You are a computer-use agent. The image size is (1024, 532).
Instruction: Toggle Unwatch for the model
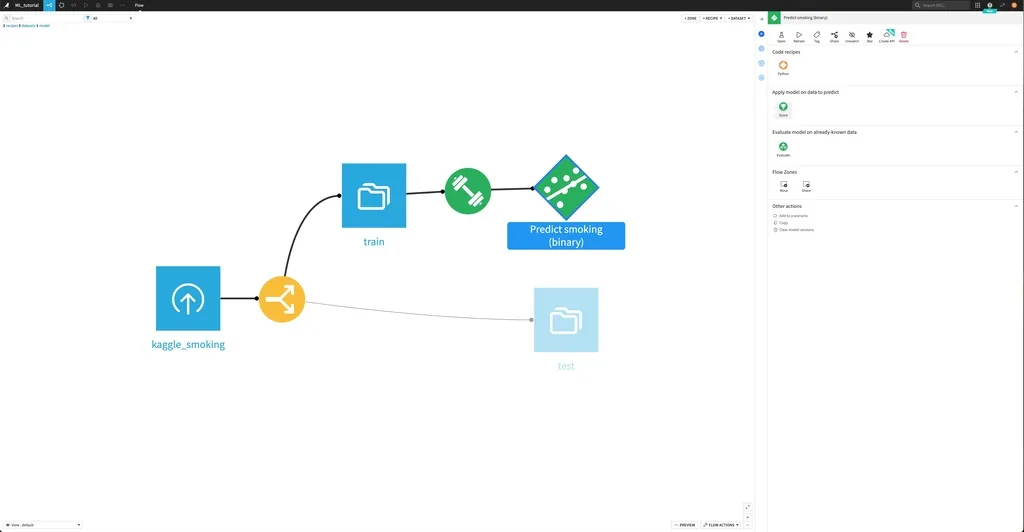click(x=852, y=37)
